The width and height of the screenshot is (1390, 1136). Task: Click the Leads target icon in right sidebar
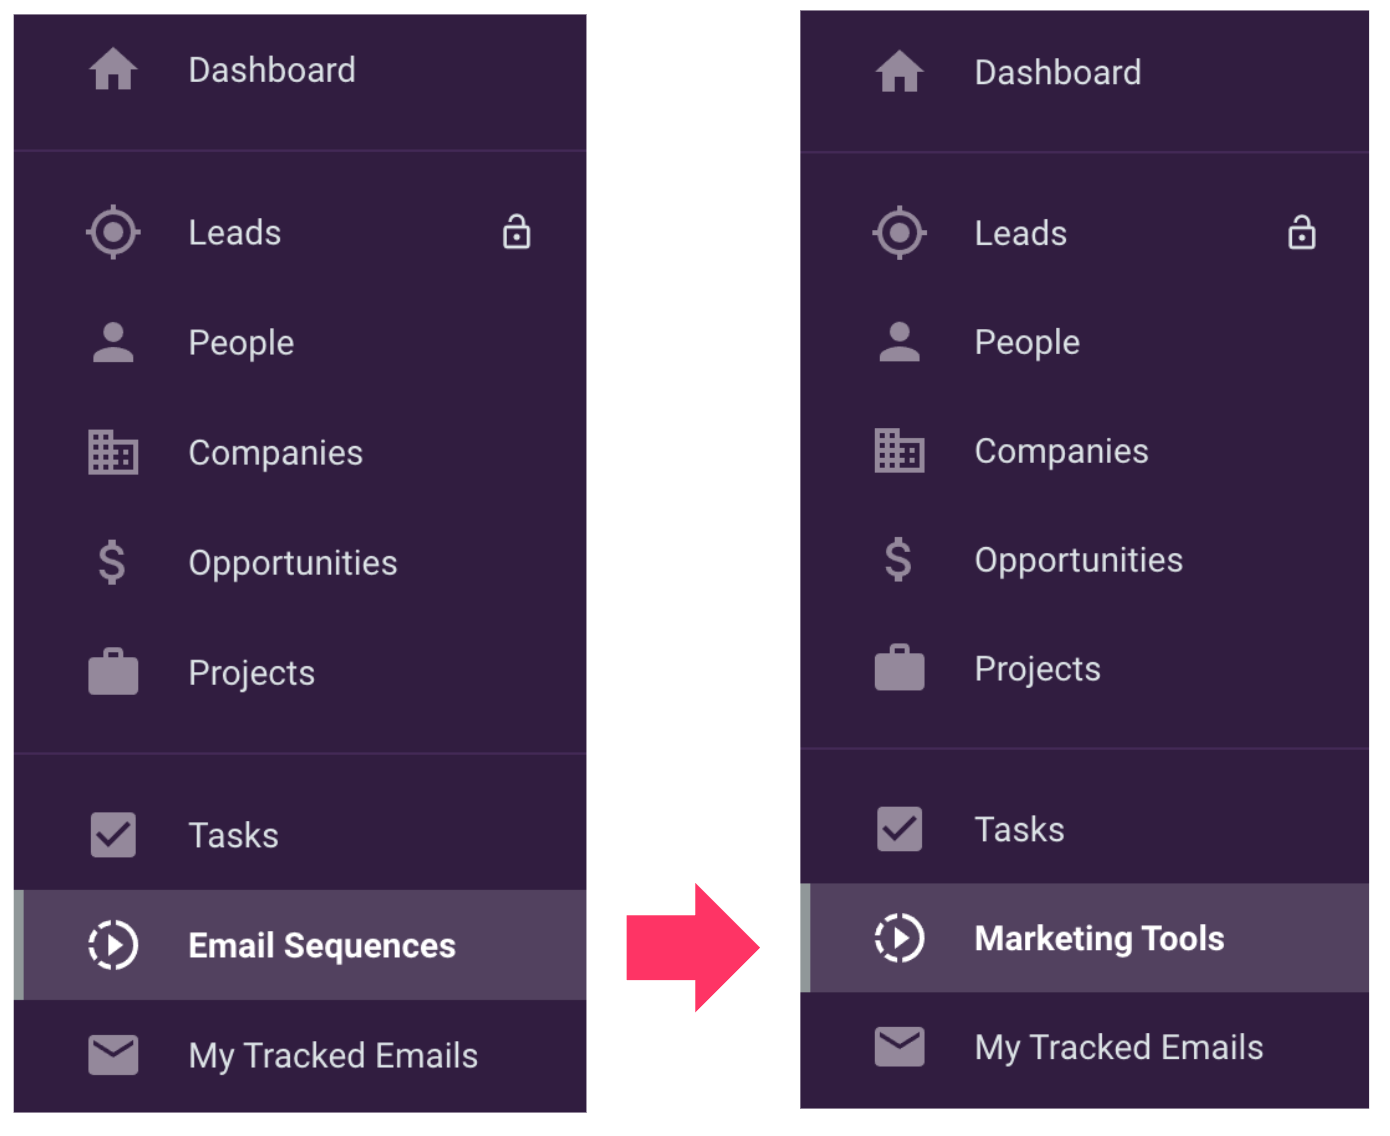coord(899,233)
